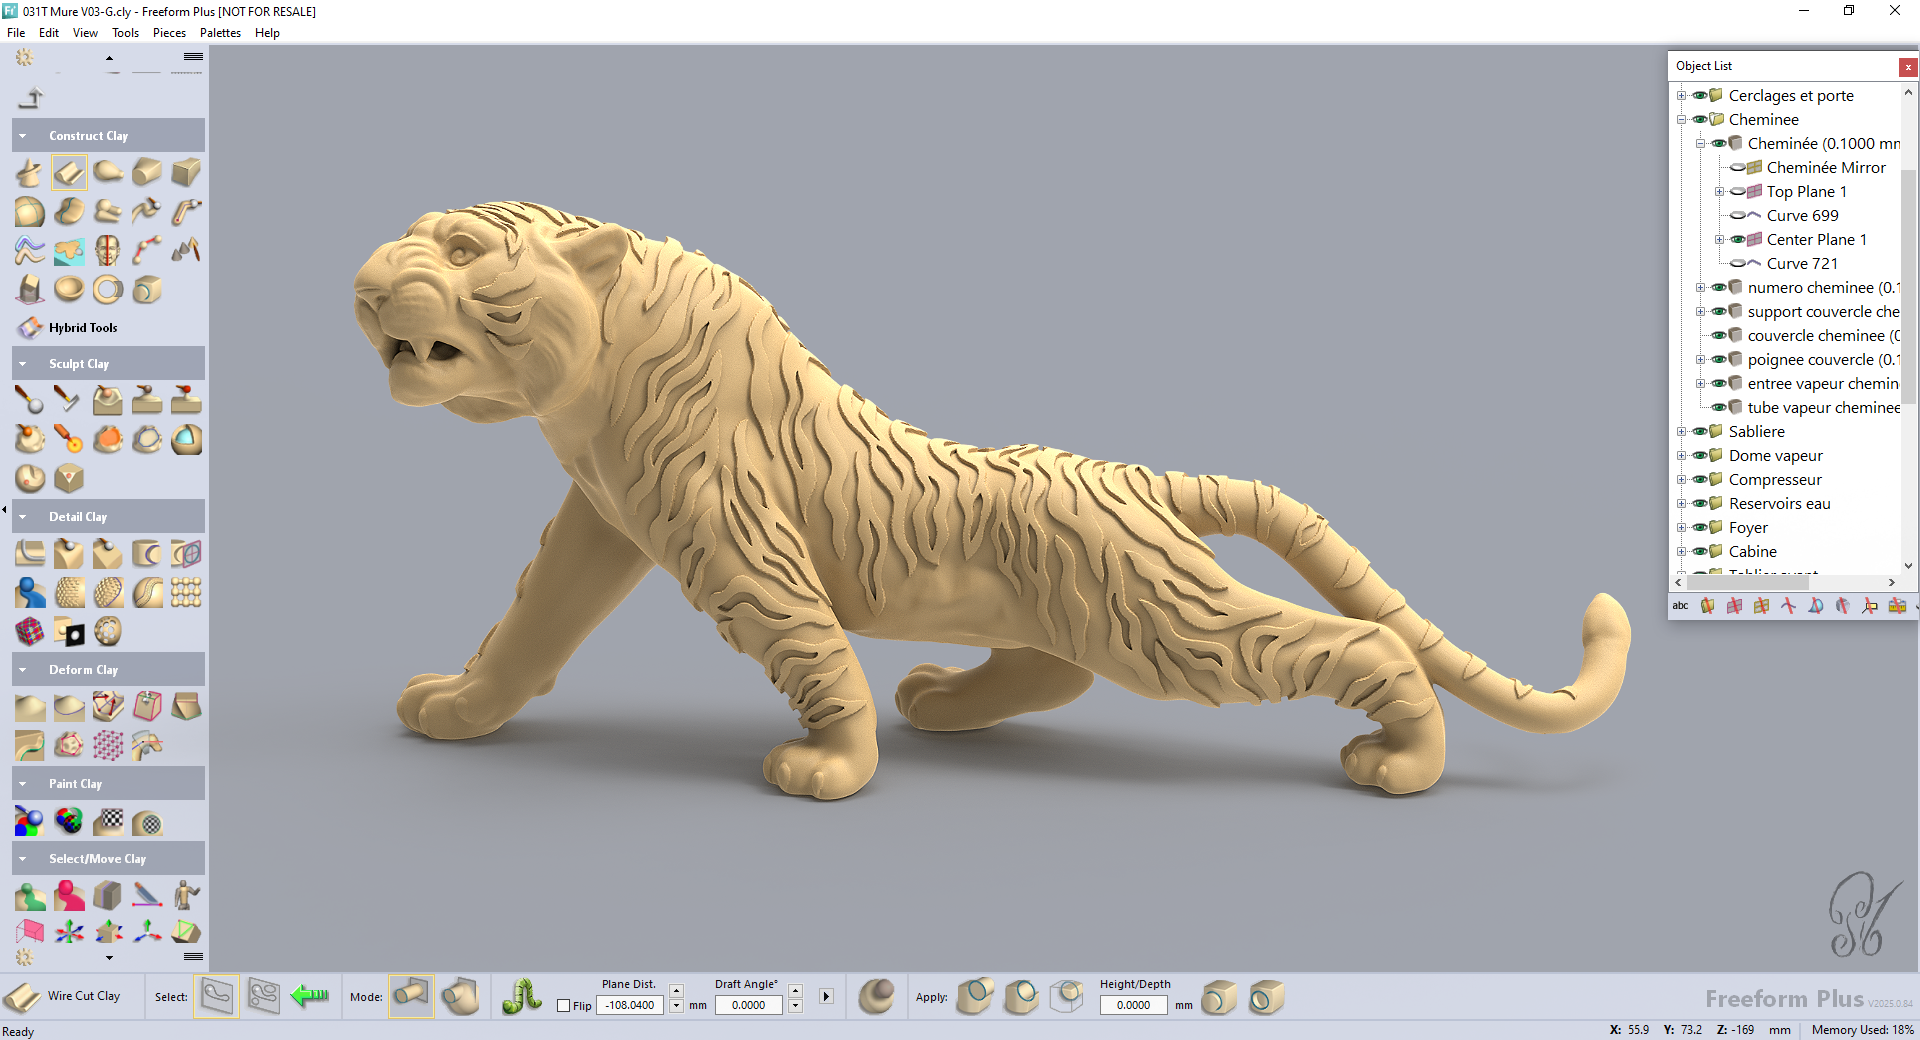This screenshot has width=1920, height=1040.
Task: Select the checkerboard paint clay tool
Action: (x=108, y=822)
